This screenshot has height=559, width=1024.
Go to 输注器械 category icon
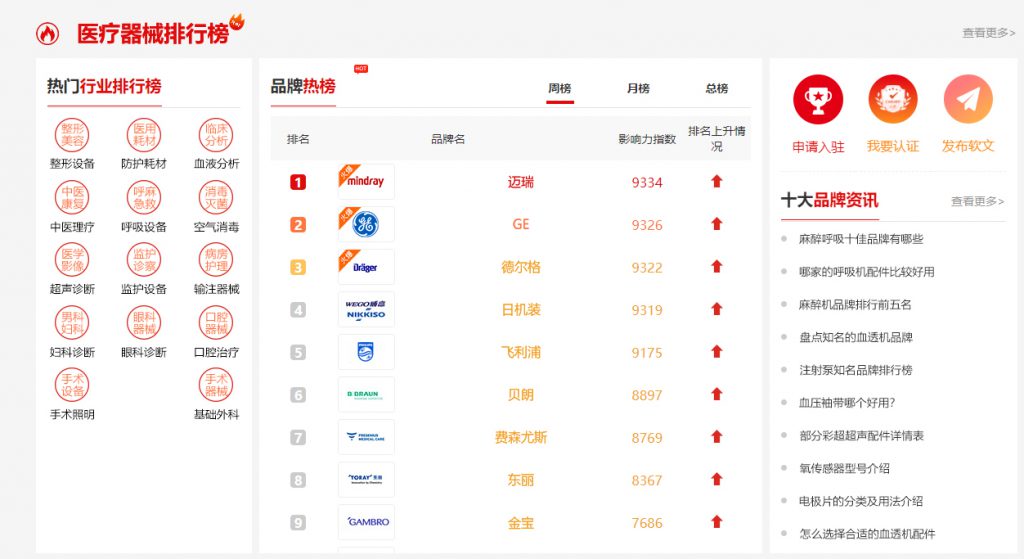pyautogui.click(x=216, y=260)
